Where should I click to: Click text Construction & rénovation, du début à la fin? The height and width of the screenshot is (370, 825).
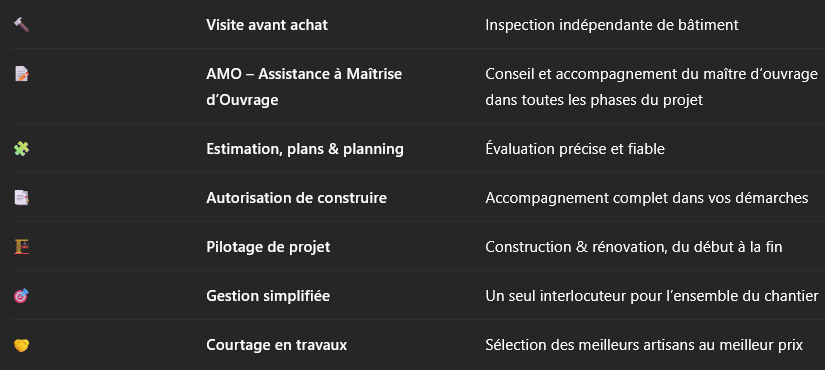[633, 247]
